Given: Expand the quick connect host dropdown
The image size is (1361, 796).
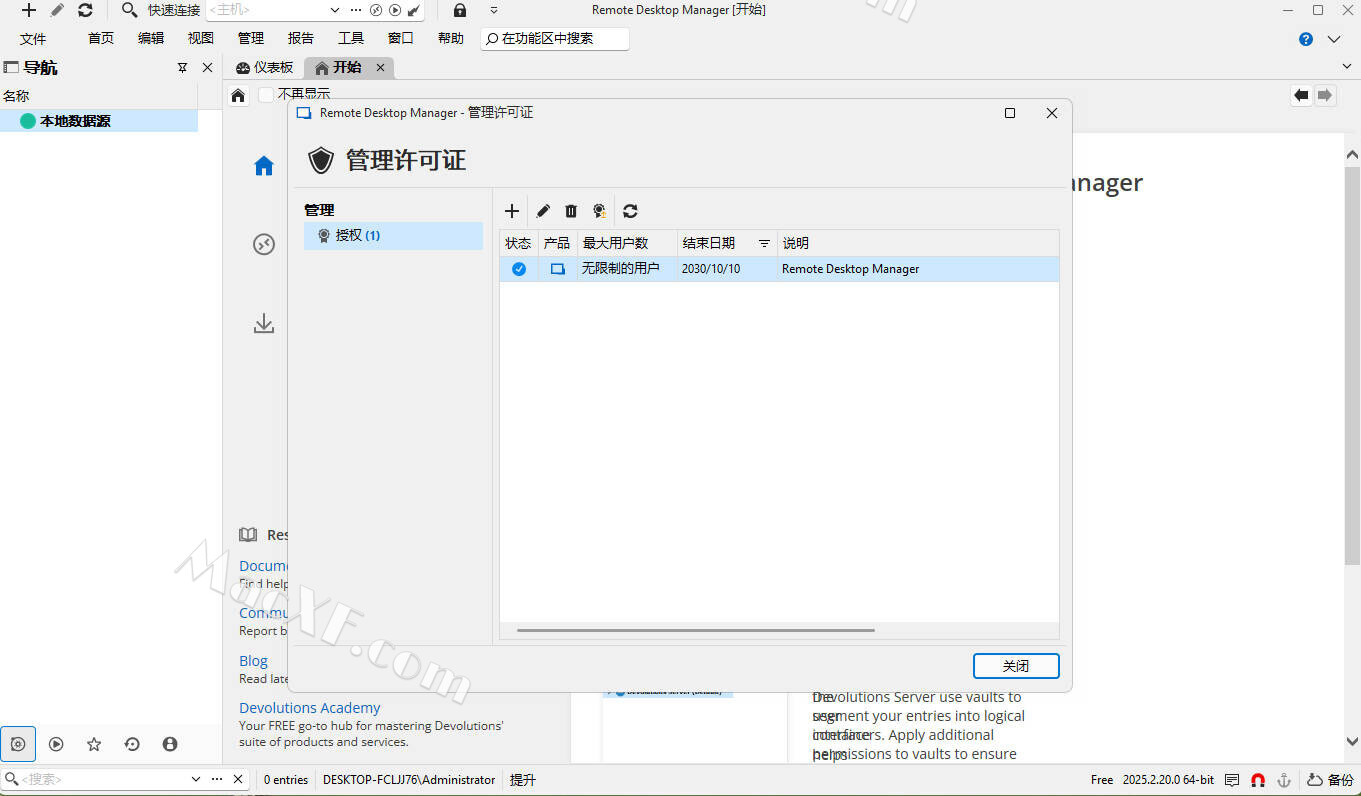Looking at the screenshot, I should (335, 10).
